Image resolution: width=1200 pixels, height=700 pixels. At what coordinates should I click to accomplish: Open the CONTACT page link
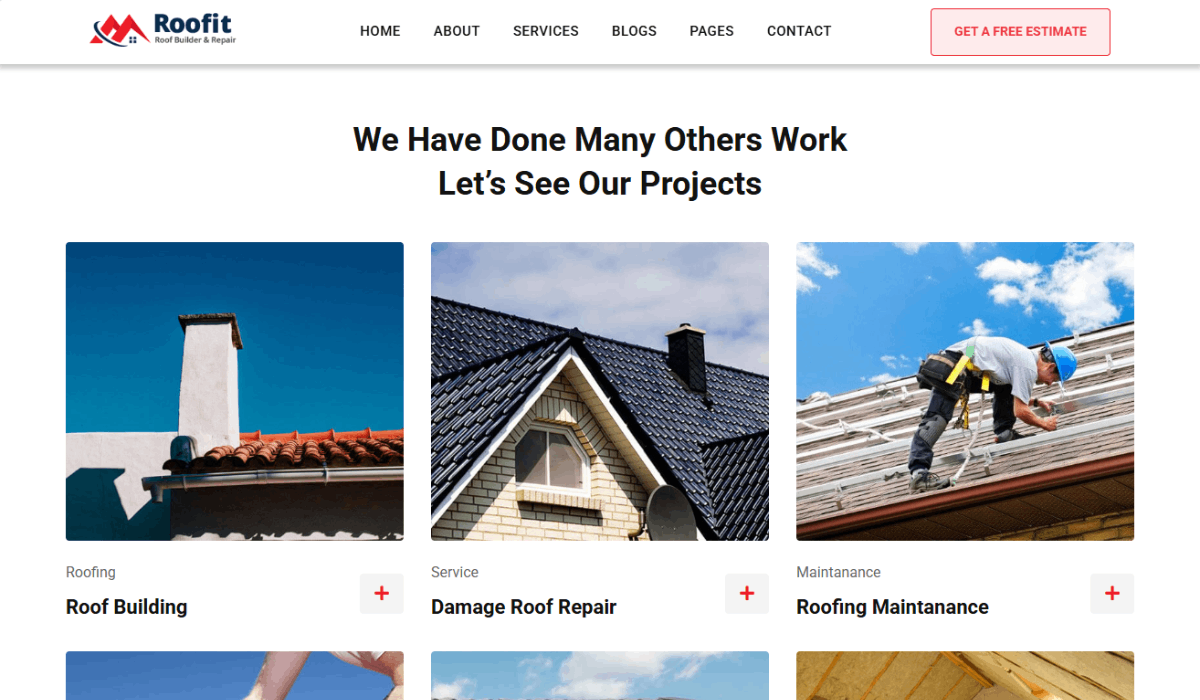tap(799, 31)
